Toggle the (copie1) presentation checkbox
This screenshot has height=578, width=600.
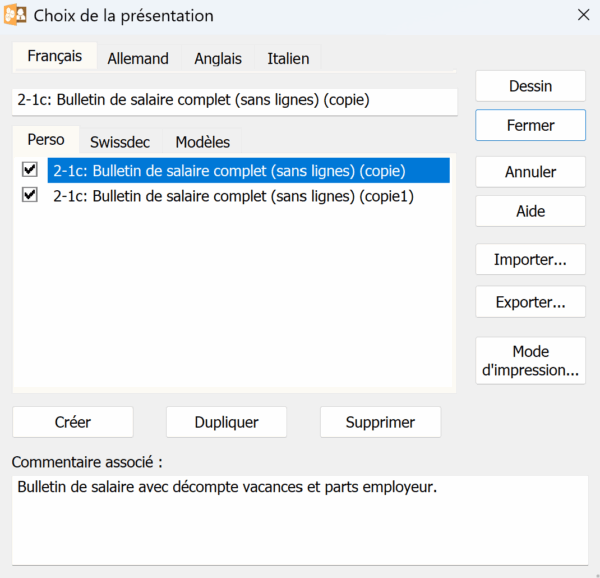coord(29,197)
